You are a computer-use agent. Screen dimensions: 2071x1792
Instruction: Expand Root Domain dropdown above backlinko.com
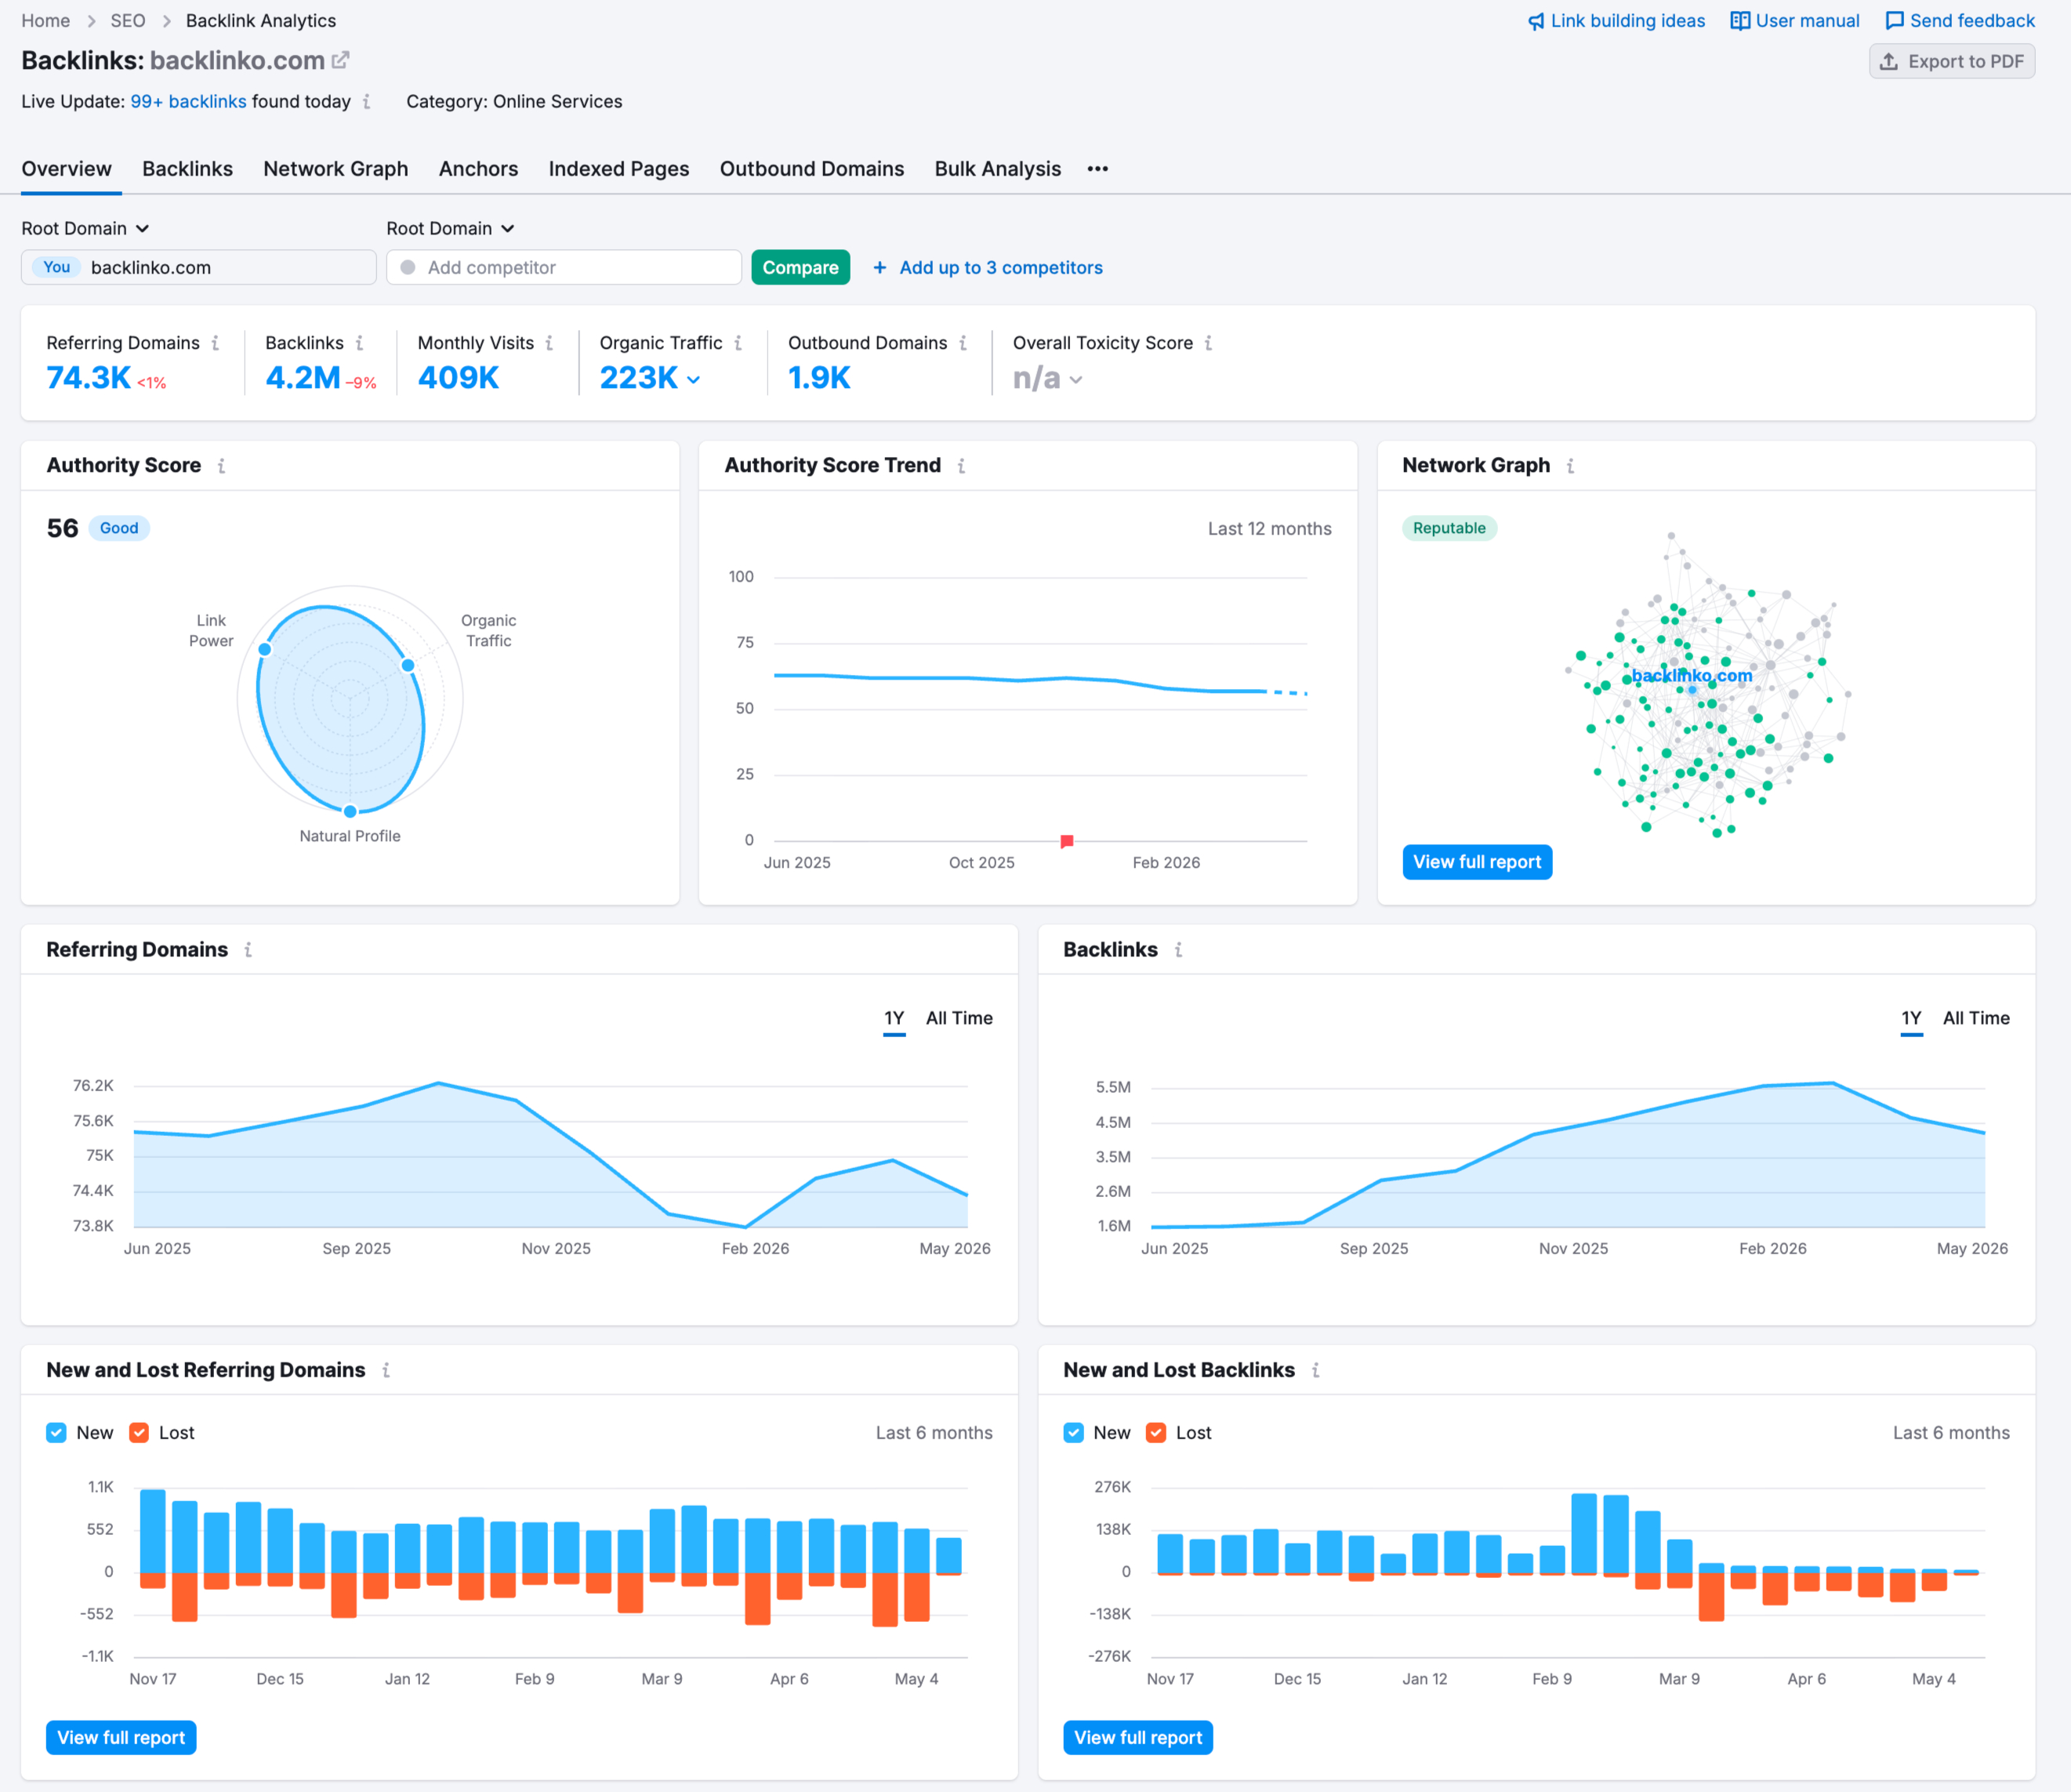click(x=85, y=229)
